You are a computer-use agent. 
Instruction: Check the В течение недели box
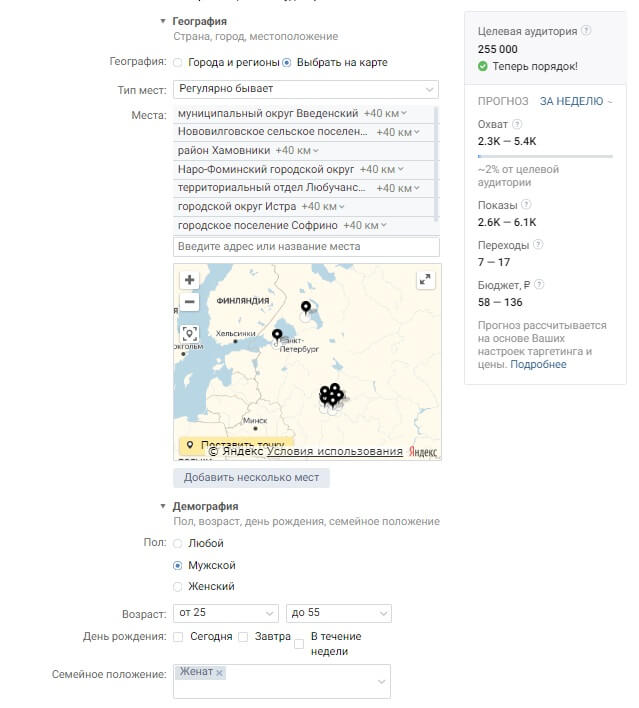click(299, 644)
